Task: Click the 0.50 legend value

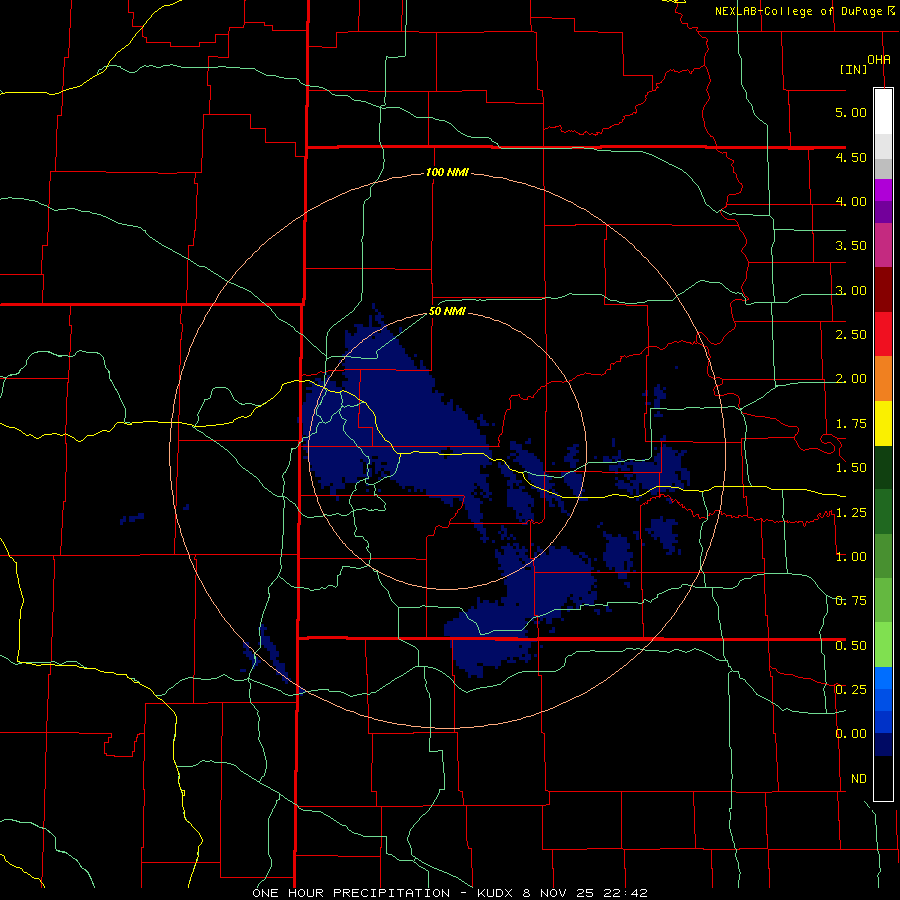Action: coord(851,646)
